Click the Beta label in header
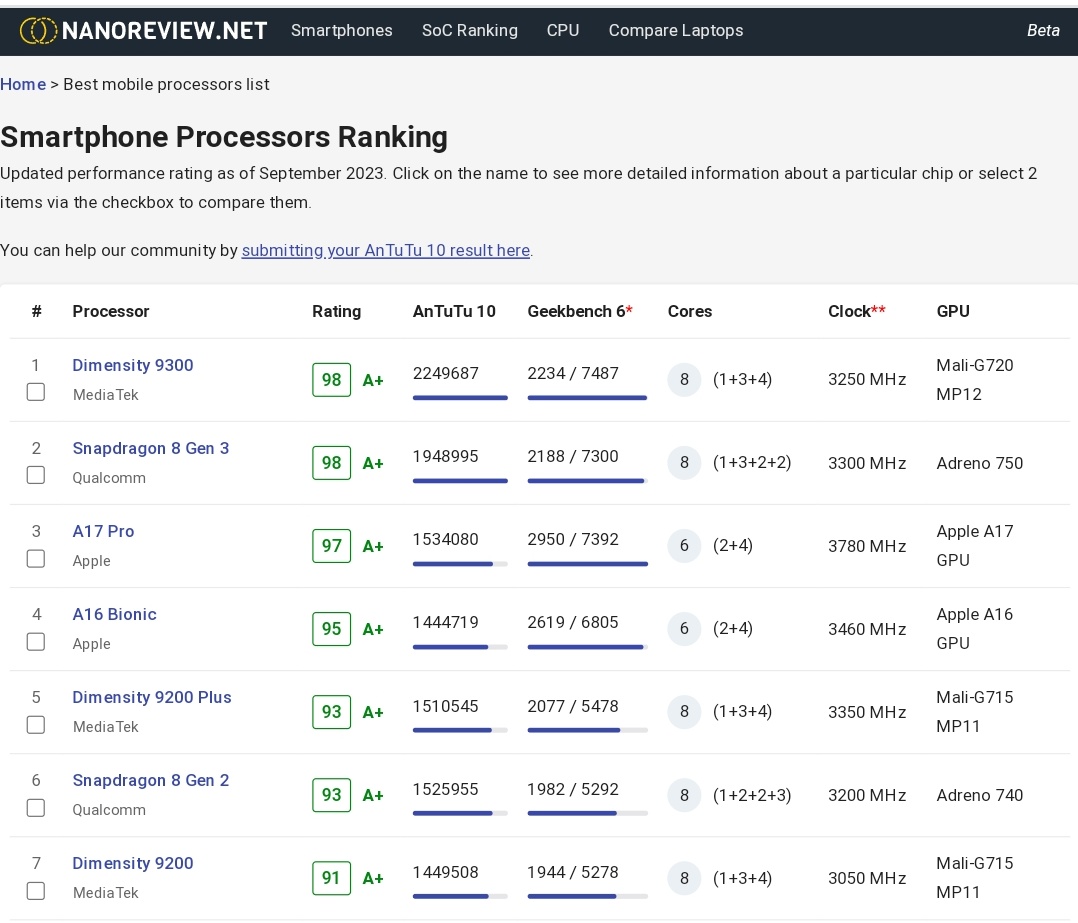1078x923 pixels. [x=1043, y=30]
